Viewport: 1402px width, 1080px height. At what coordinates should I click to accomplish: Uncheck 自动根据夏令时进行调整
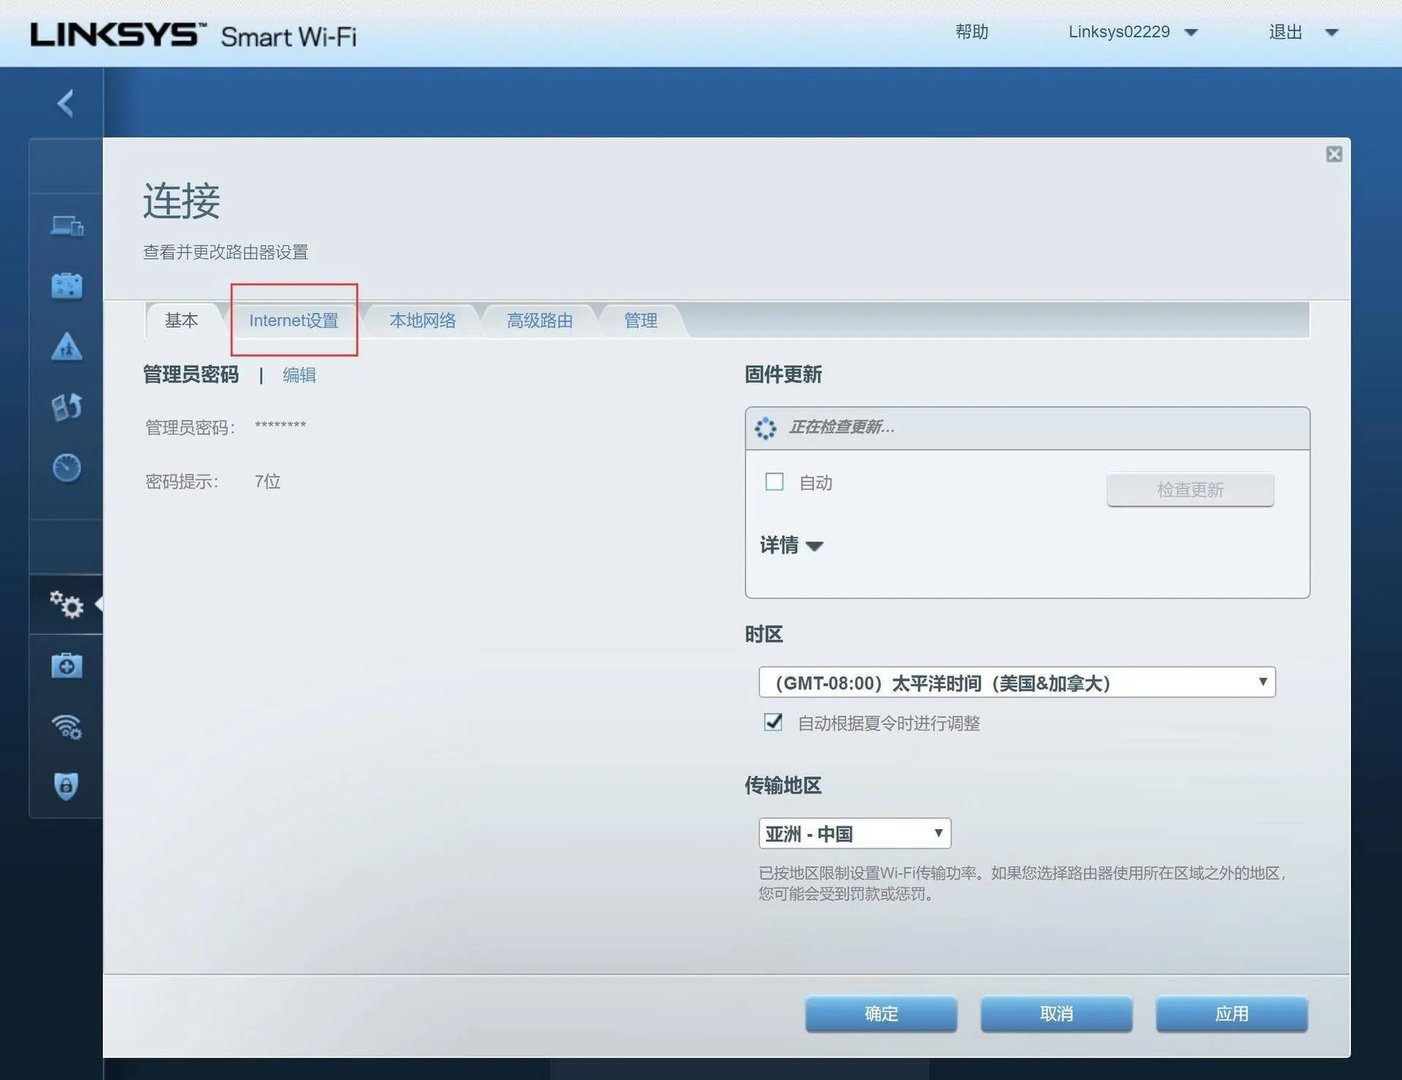pyautogui.click(x=772, y=722)
